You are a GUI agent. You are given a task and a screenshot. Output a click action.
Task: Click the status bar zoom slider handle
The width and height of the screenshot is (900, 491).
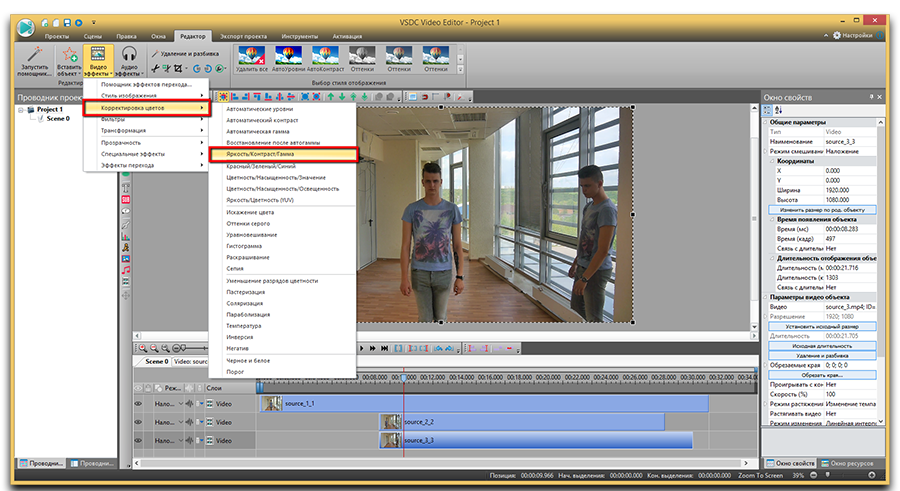coord(828,474)
